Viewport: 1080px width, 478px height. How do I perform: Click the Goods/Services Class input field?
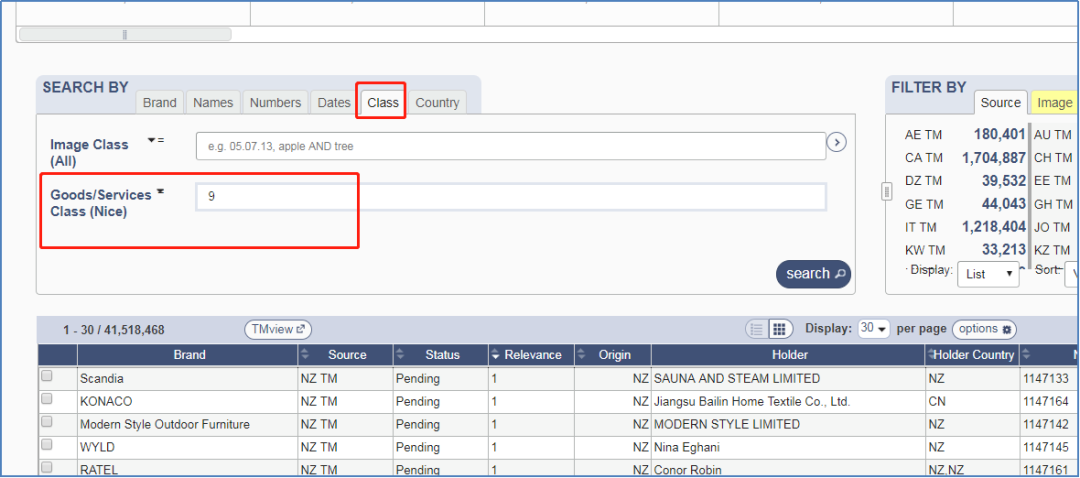click(x=510, y=197)
